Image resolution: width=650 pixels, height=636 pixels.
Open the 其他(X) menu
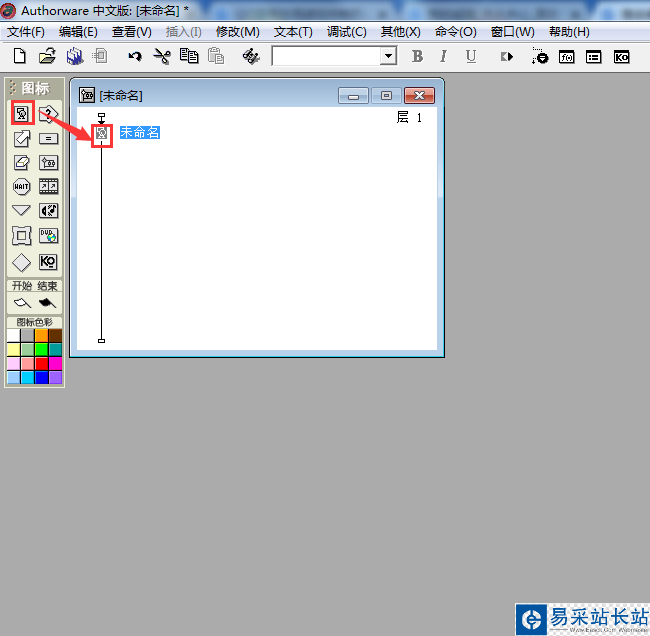(400, 32)
